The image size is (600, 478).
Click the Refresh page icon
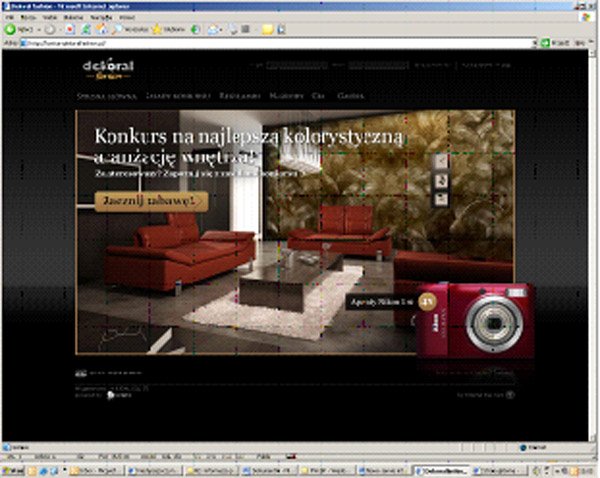86,29
